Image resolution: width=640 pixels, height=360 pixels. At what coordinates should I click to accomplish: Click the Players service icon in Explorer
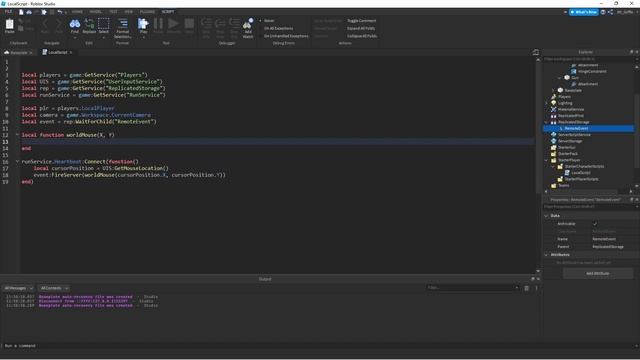pos(553,97)
